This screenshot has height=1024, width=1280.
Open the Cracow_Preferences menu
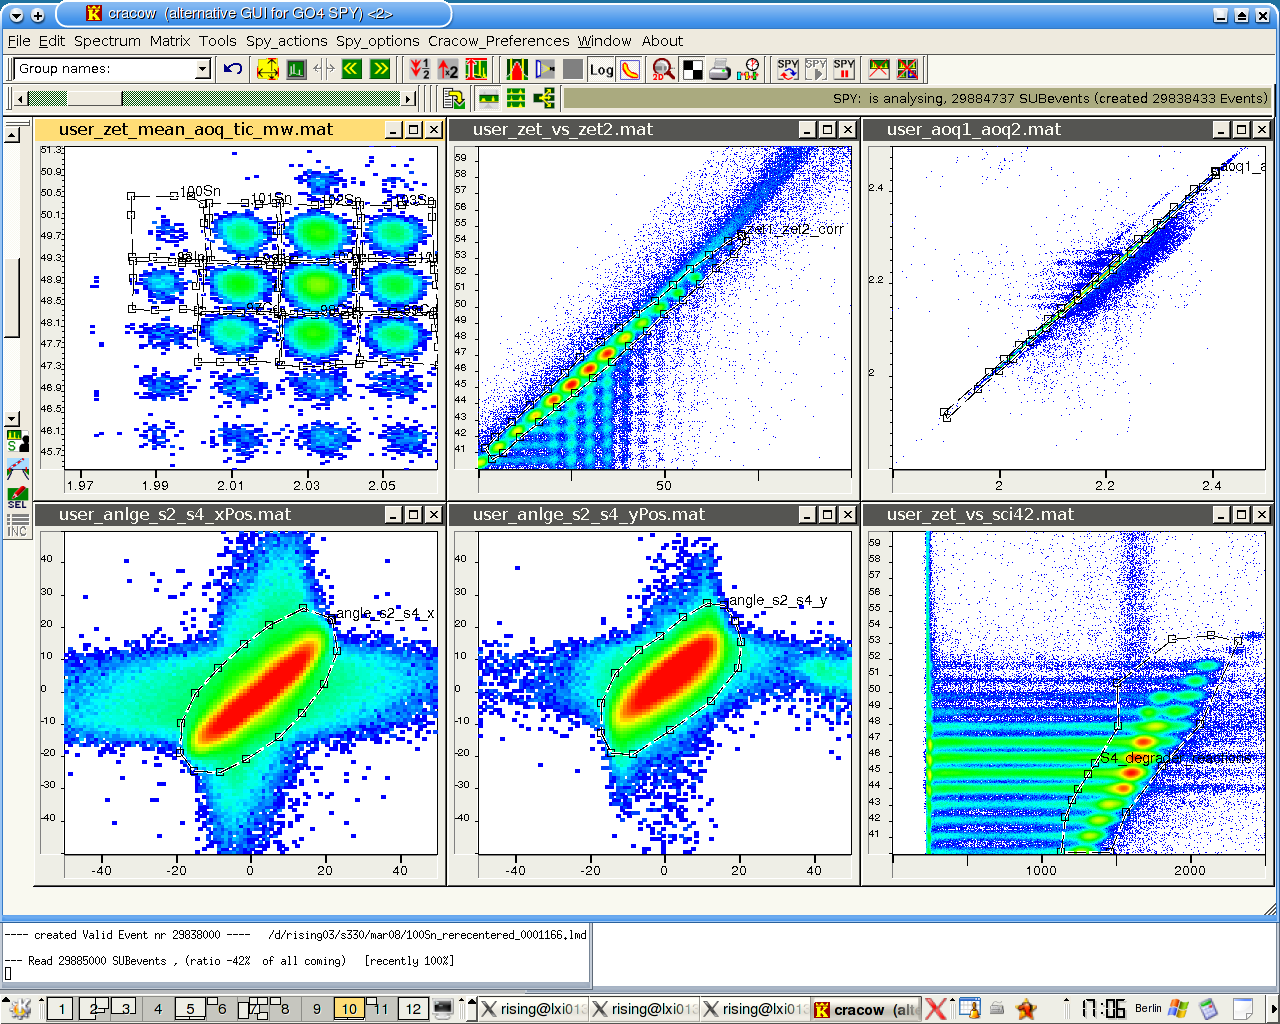point(499,41)
